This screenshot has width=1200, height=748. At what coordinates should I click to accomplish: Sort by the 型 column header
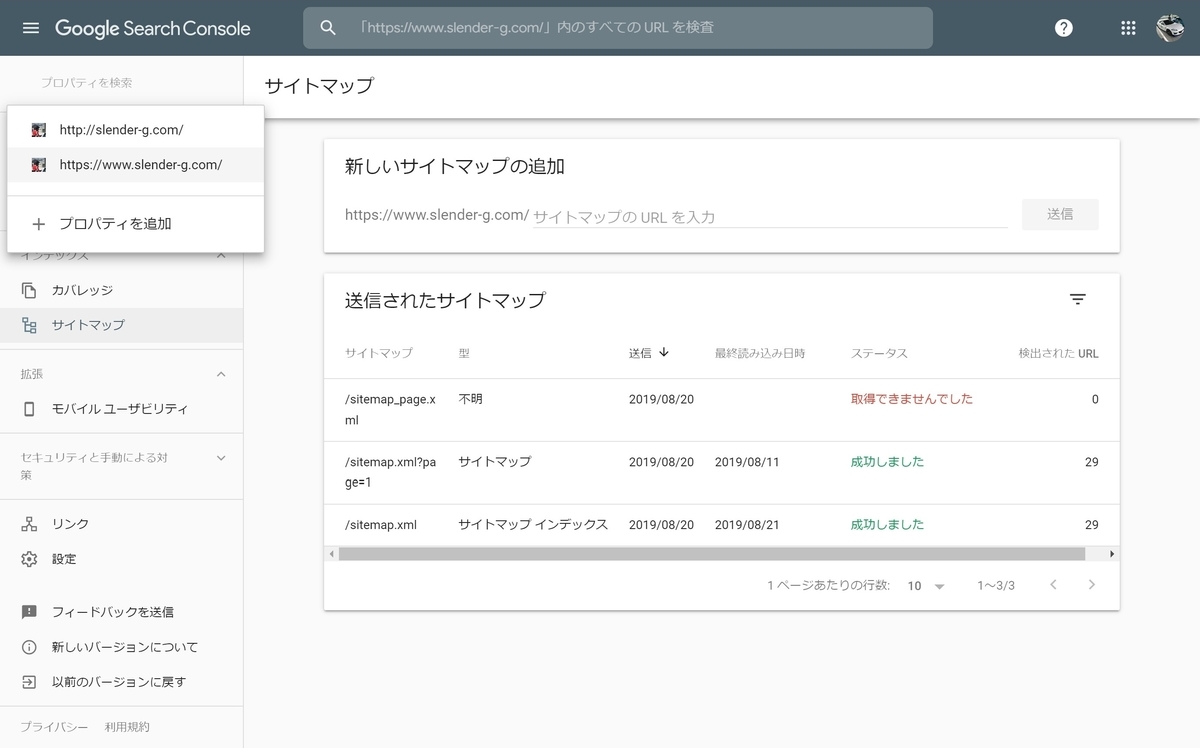tap(464, 353)
